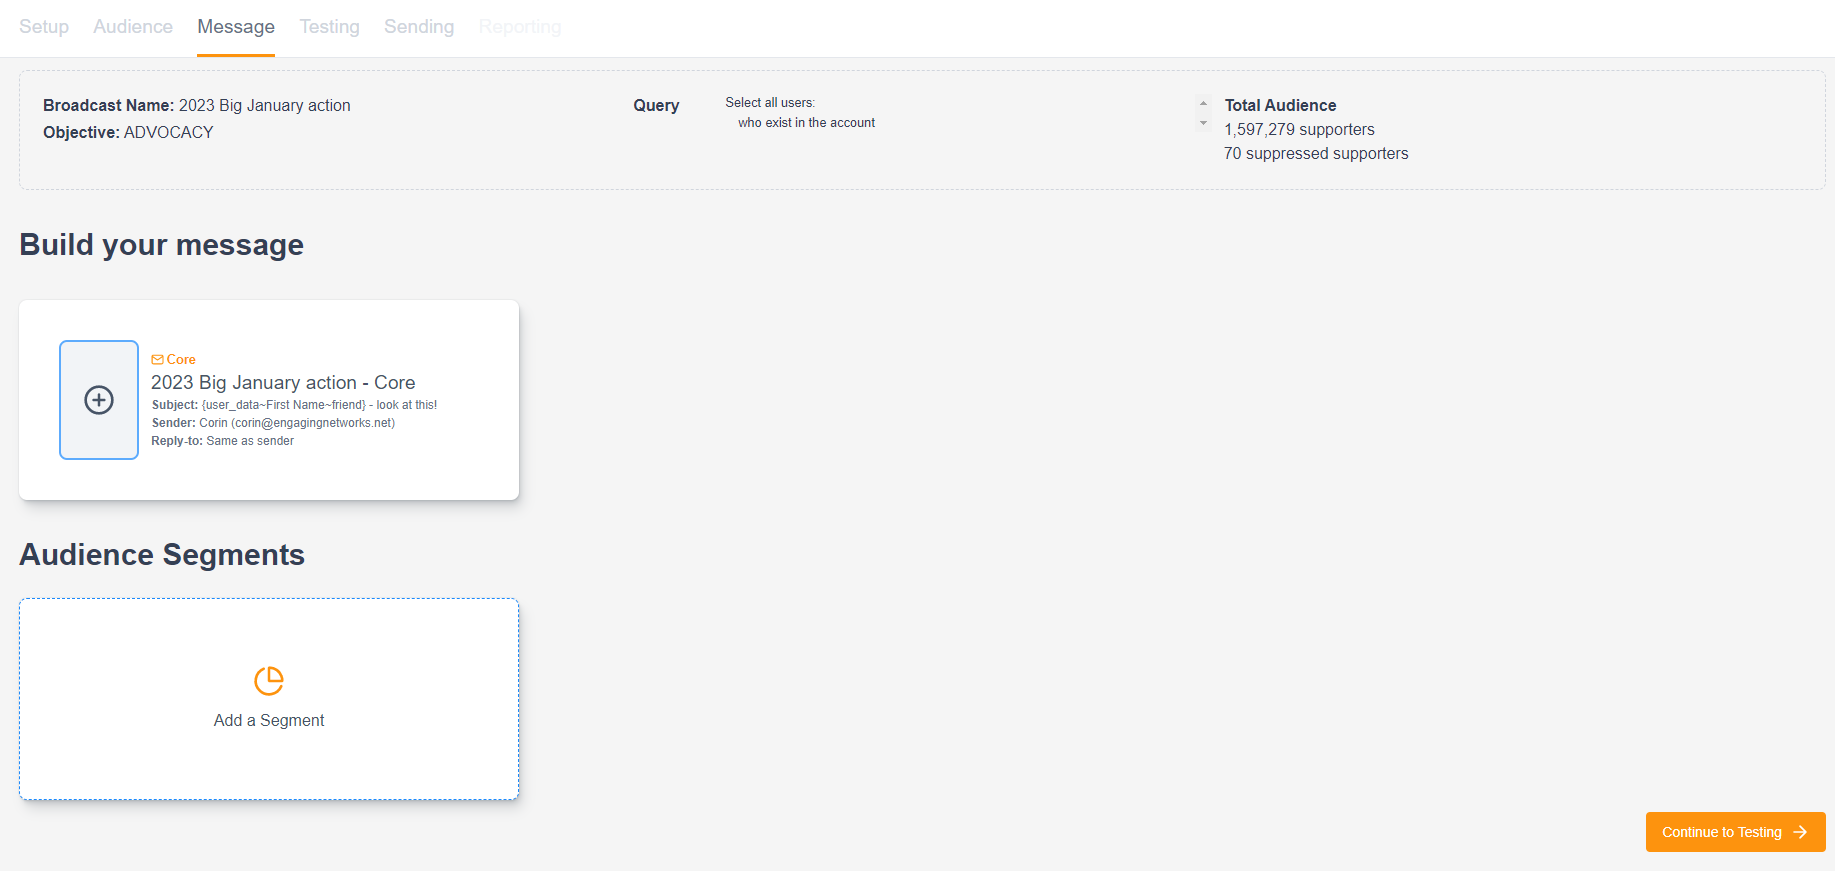Click the 70 suppressed supporters text

[x=1316, y=154]
